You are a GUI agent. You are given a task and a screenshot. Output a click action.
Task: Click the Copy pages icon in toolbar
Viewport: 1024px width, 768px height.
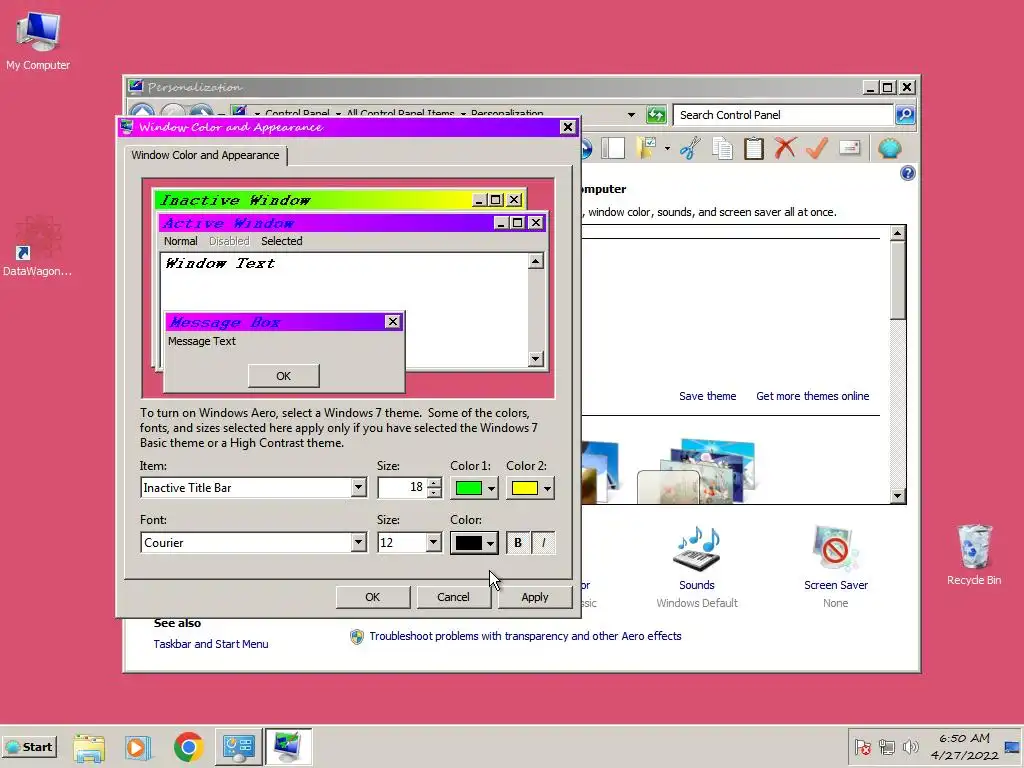(x=722, y=148)
